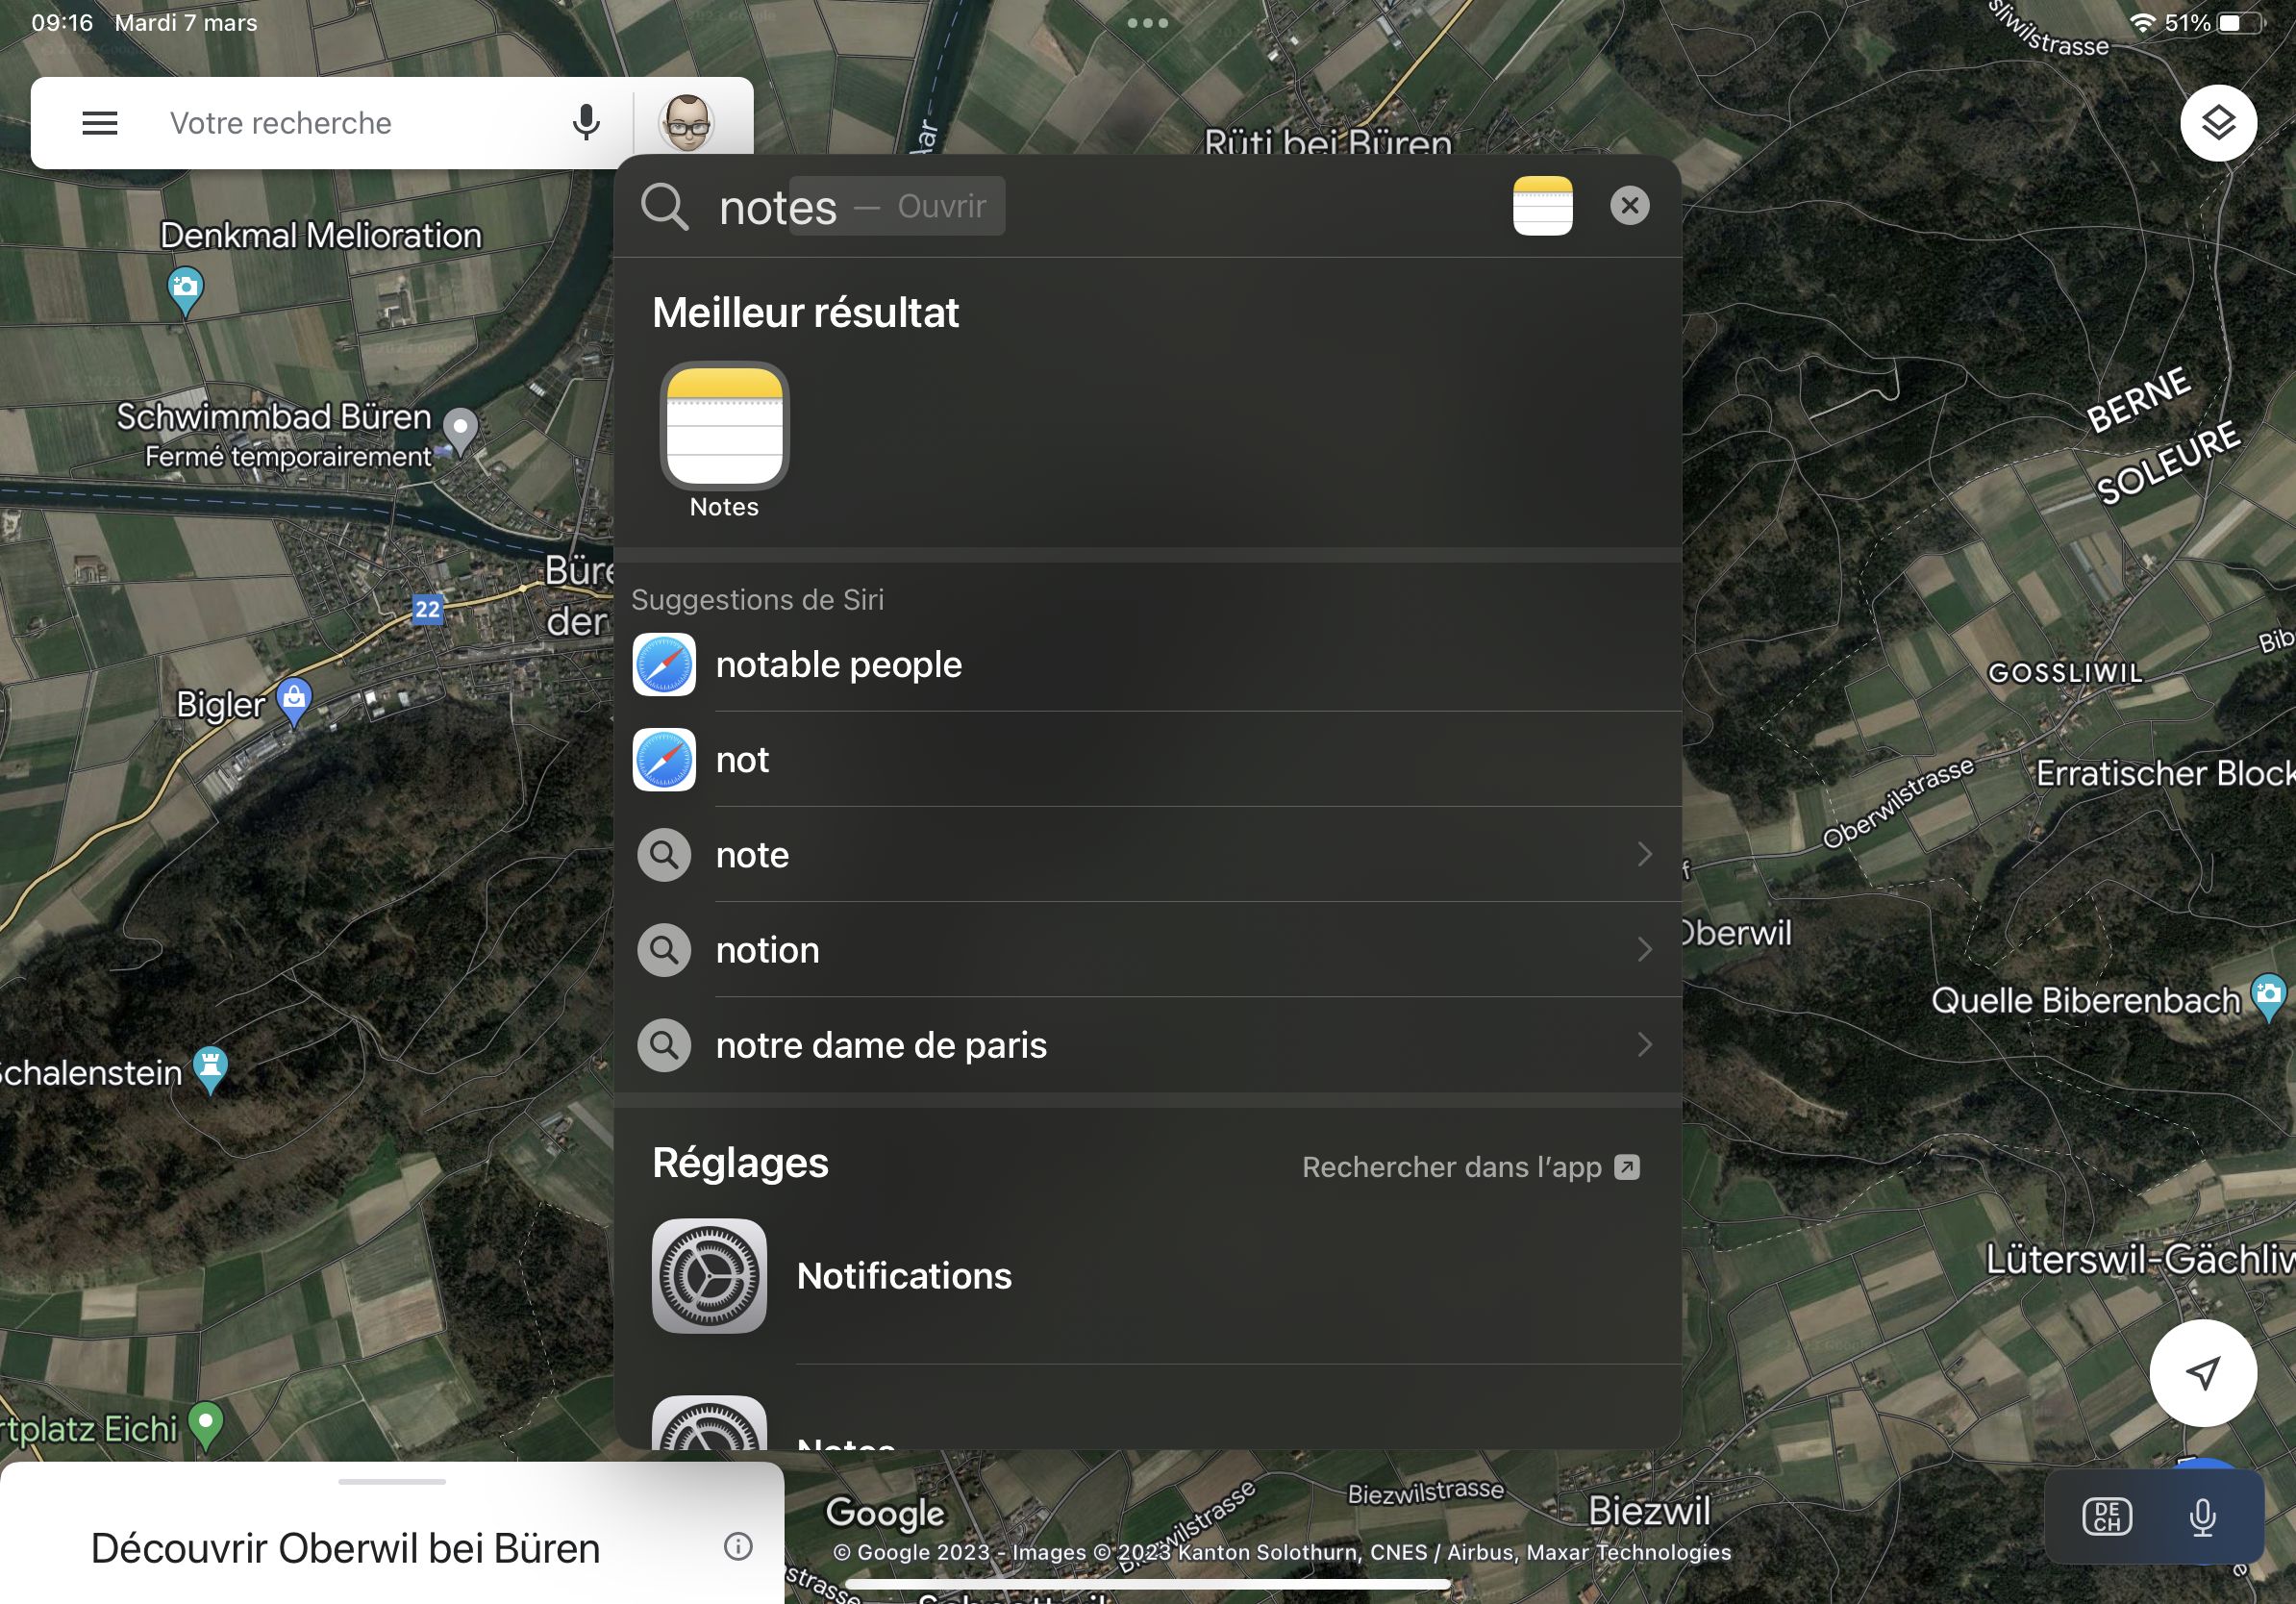Open Notifications in Réglages results
Image resolution: width=2296 pixels, height=1604 pixels.
pyautogui.click(x=1147, y=1276)
